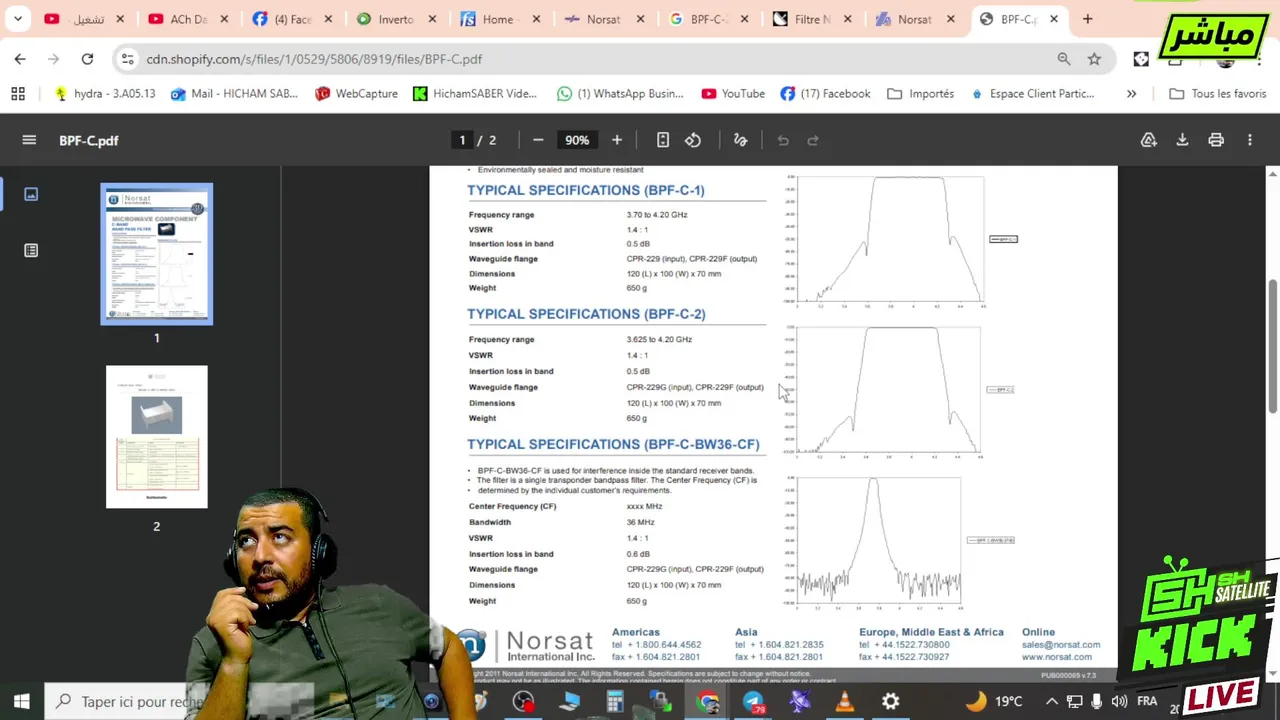The height and width of the screenshot is (720, 1280).
Task: Select page 1 thumbnail
Action: tap(157, 254)
